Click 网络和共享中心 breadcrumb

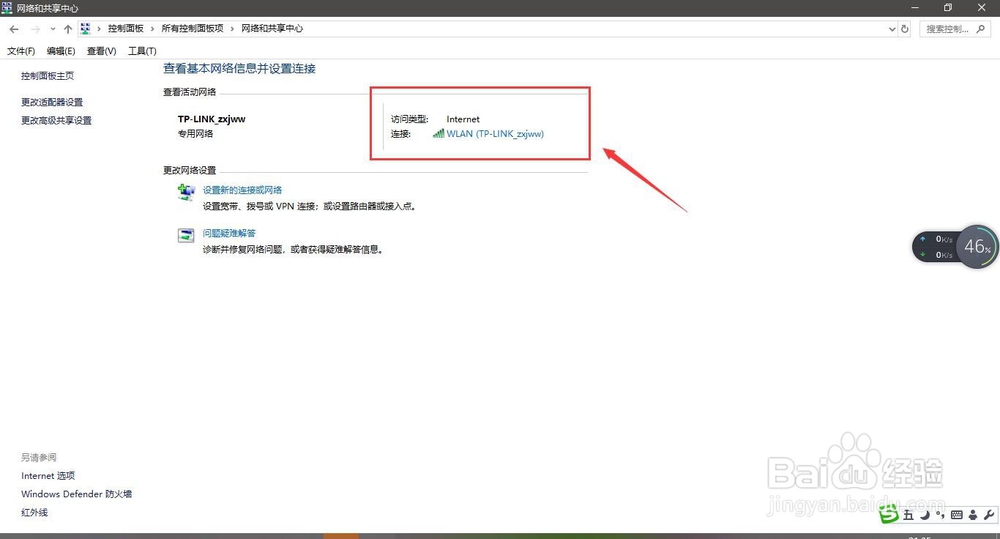point(272,29)
